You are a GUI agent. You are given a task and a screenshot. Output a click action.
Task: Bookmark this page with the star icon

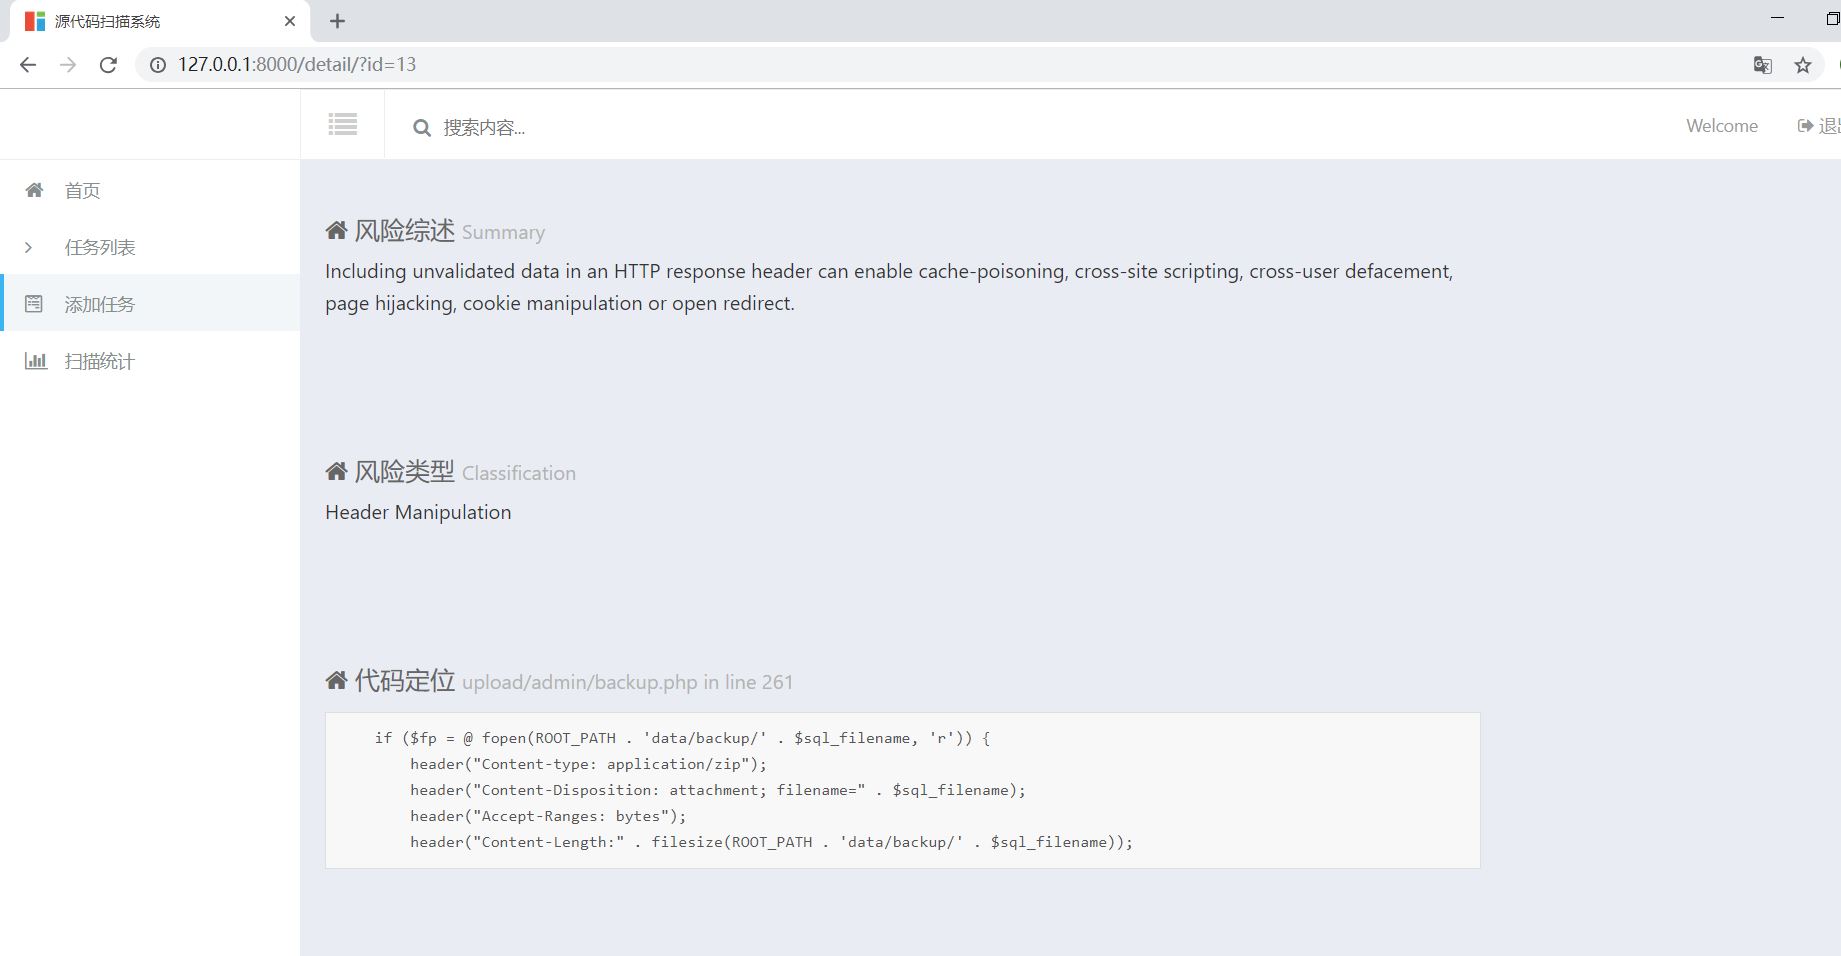click(1803, 65)
